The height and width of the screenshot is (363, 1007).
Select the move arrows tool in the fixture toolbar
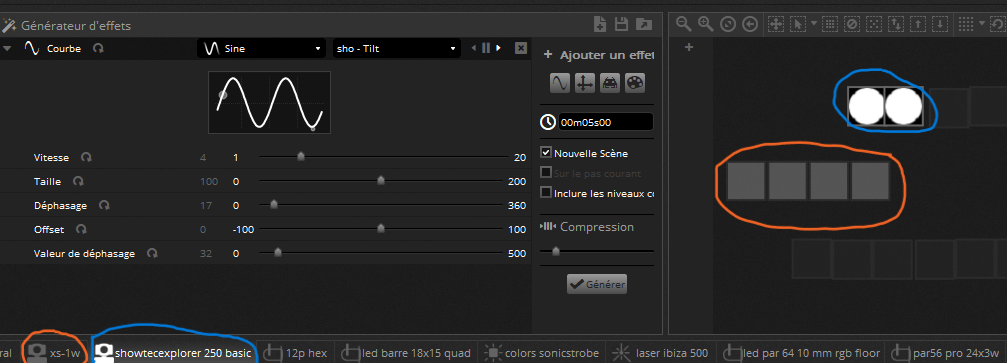pos(776,24)
